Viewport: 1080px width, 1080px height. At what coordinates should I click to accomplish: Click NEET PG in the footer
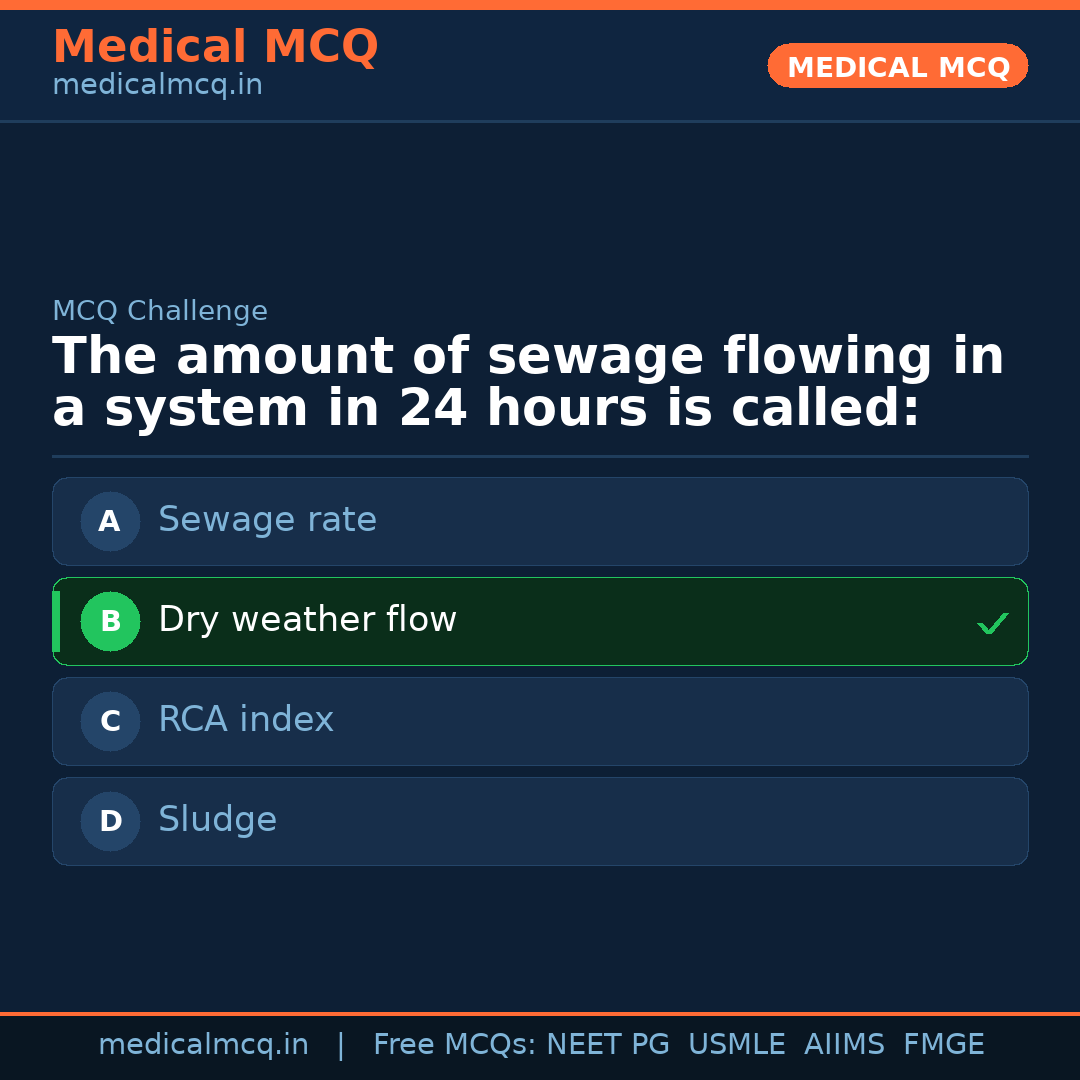click(x=608, y=1045)
